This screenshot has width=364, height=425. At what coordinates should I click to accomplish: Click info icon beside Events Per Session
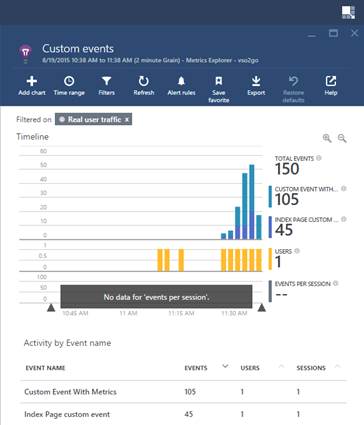335,283
